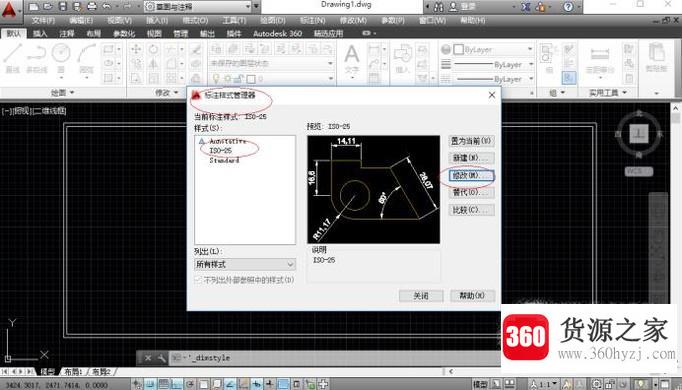Switch to the Autodesk 360 ribbon tab
The width and height of the screenshot is (682, 390).
pyautogui.click(x=277, y=33)
